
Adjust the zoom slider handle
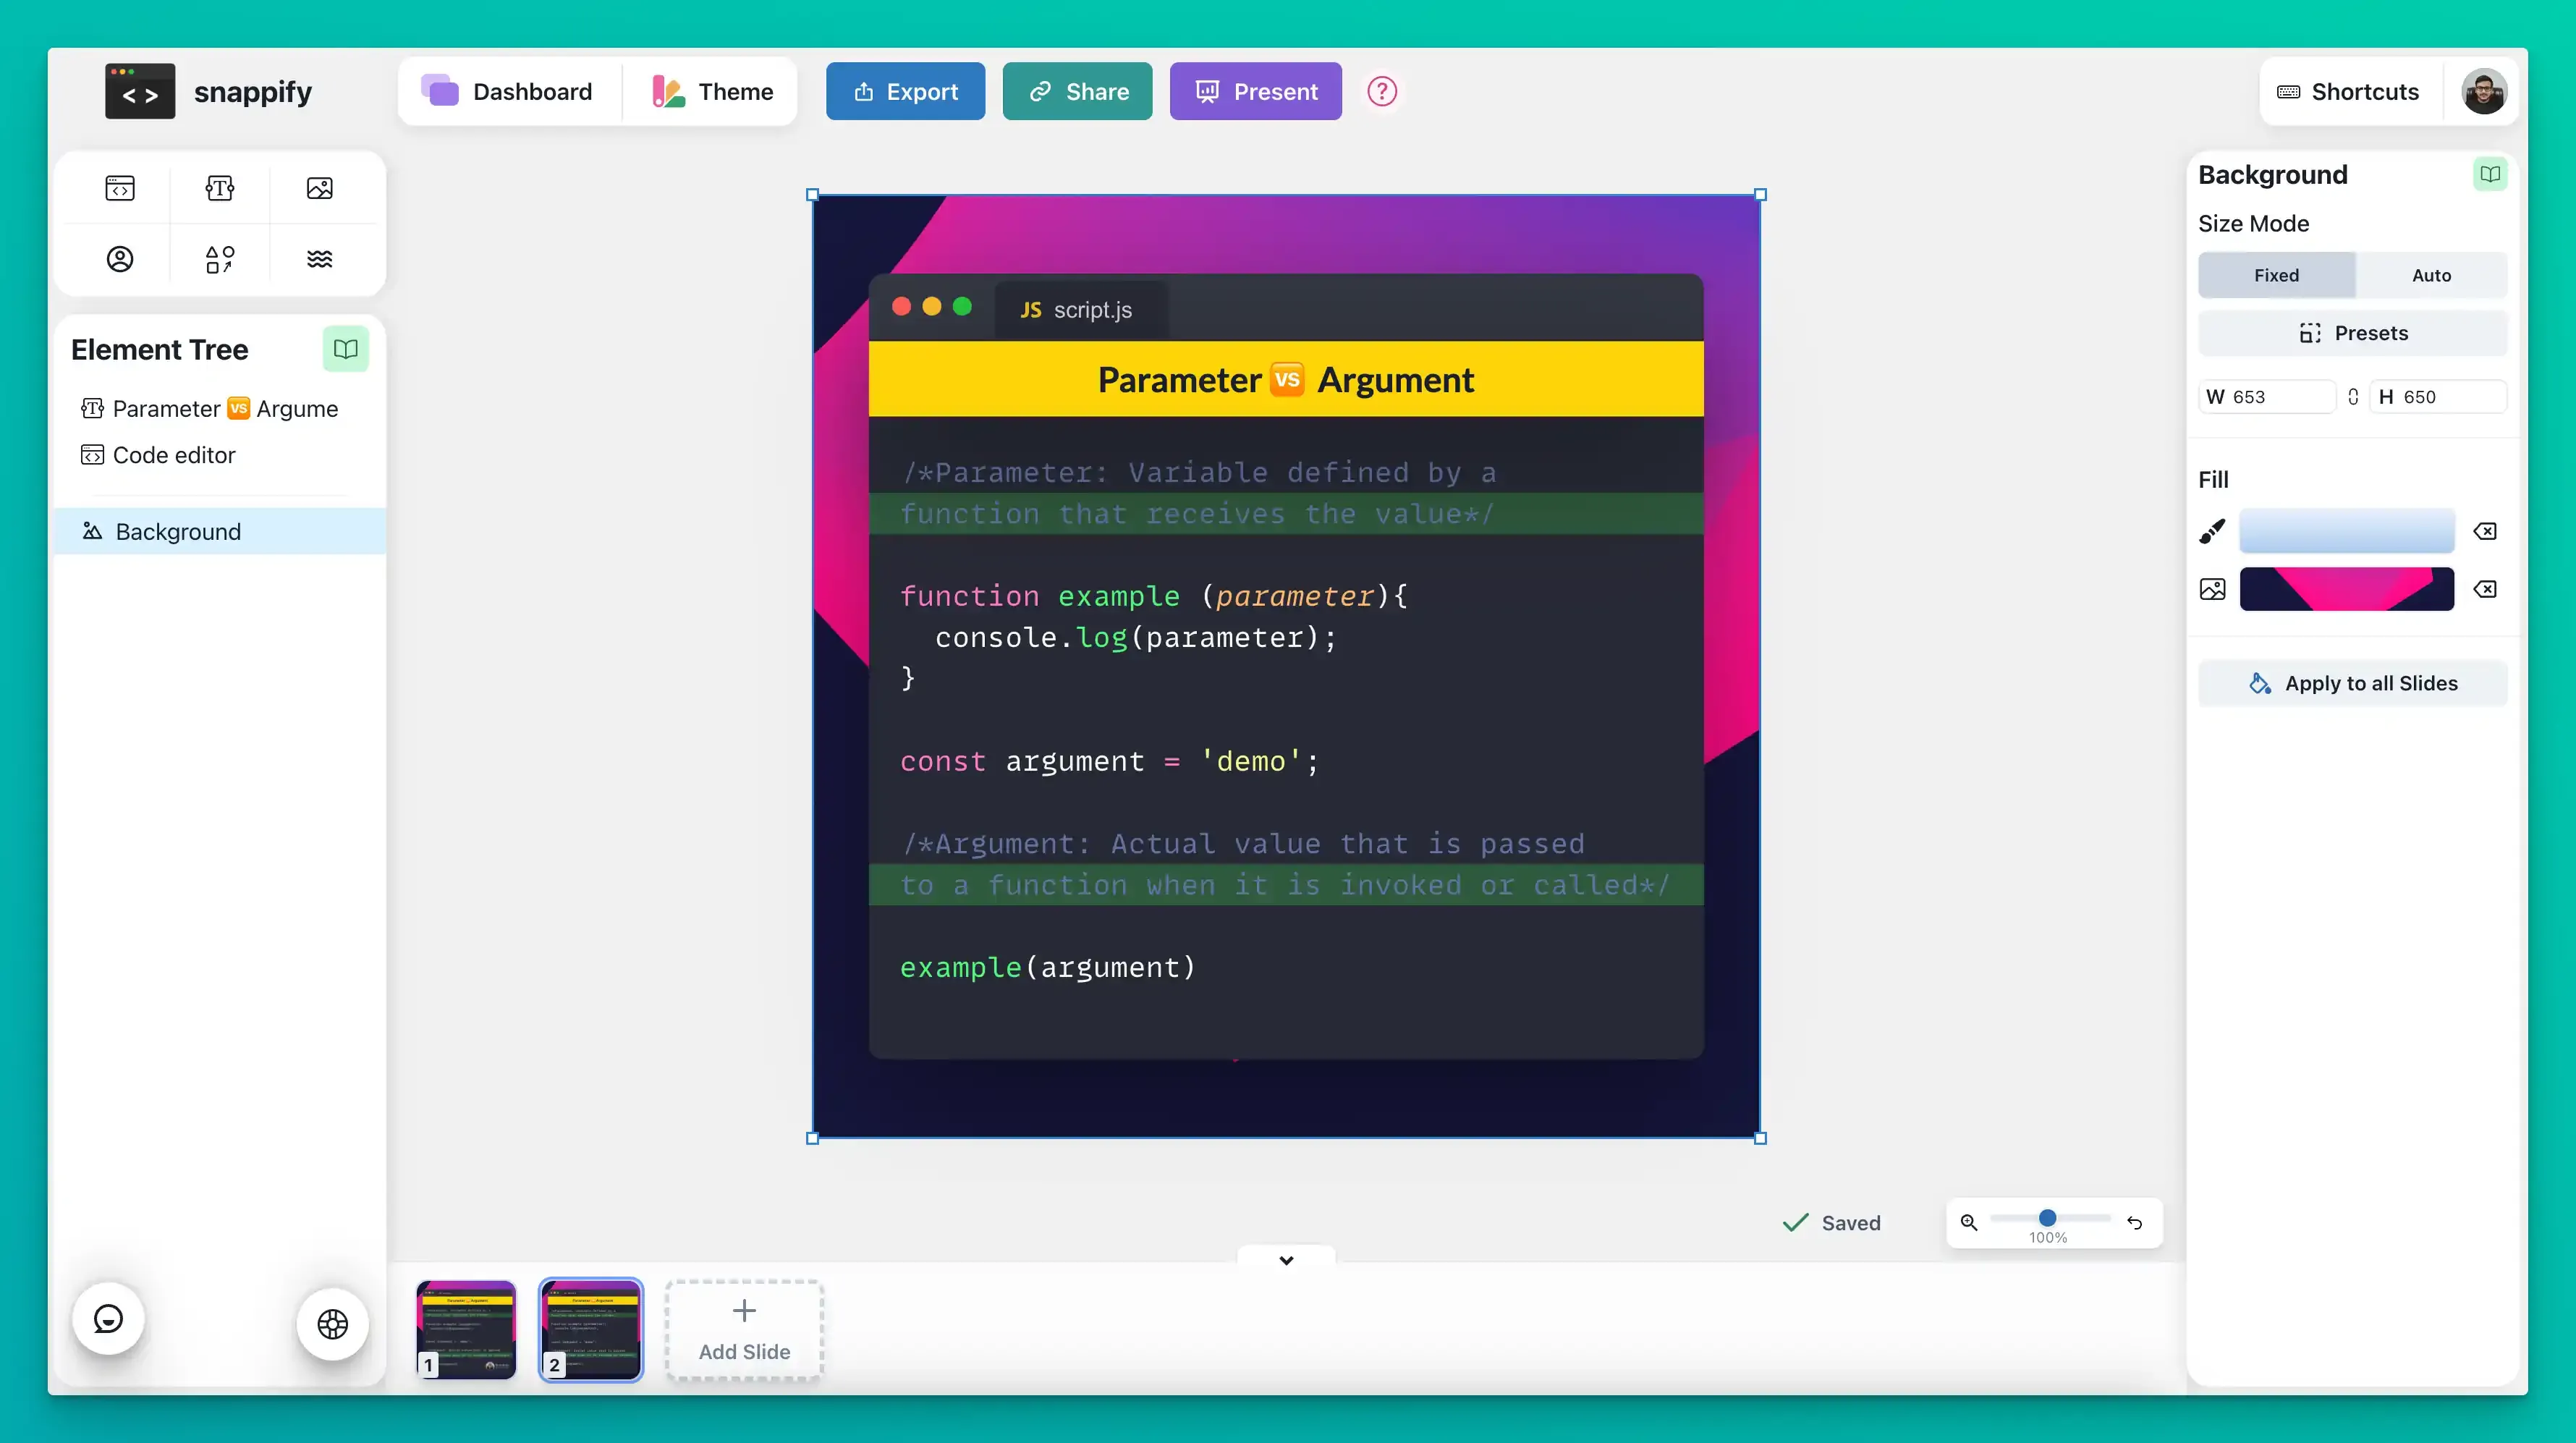tap(2047, 1218)
